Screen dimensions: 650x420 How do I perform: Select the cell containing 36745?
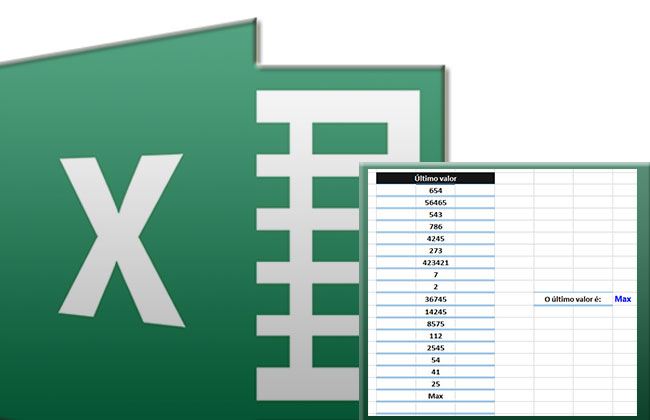[435, 299]
